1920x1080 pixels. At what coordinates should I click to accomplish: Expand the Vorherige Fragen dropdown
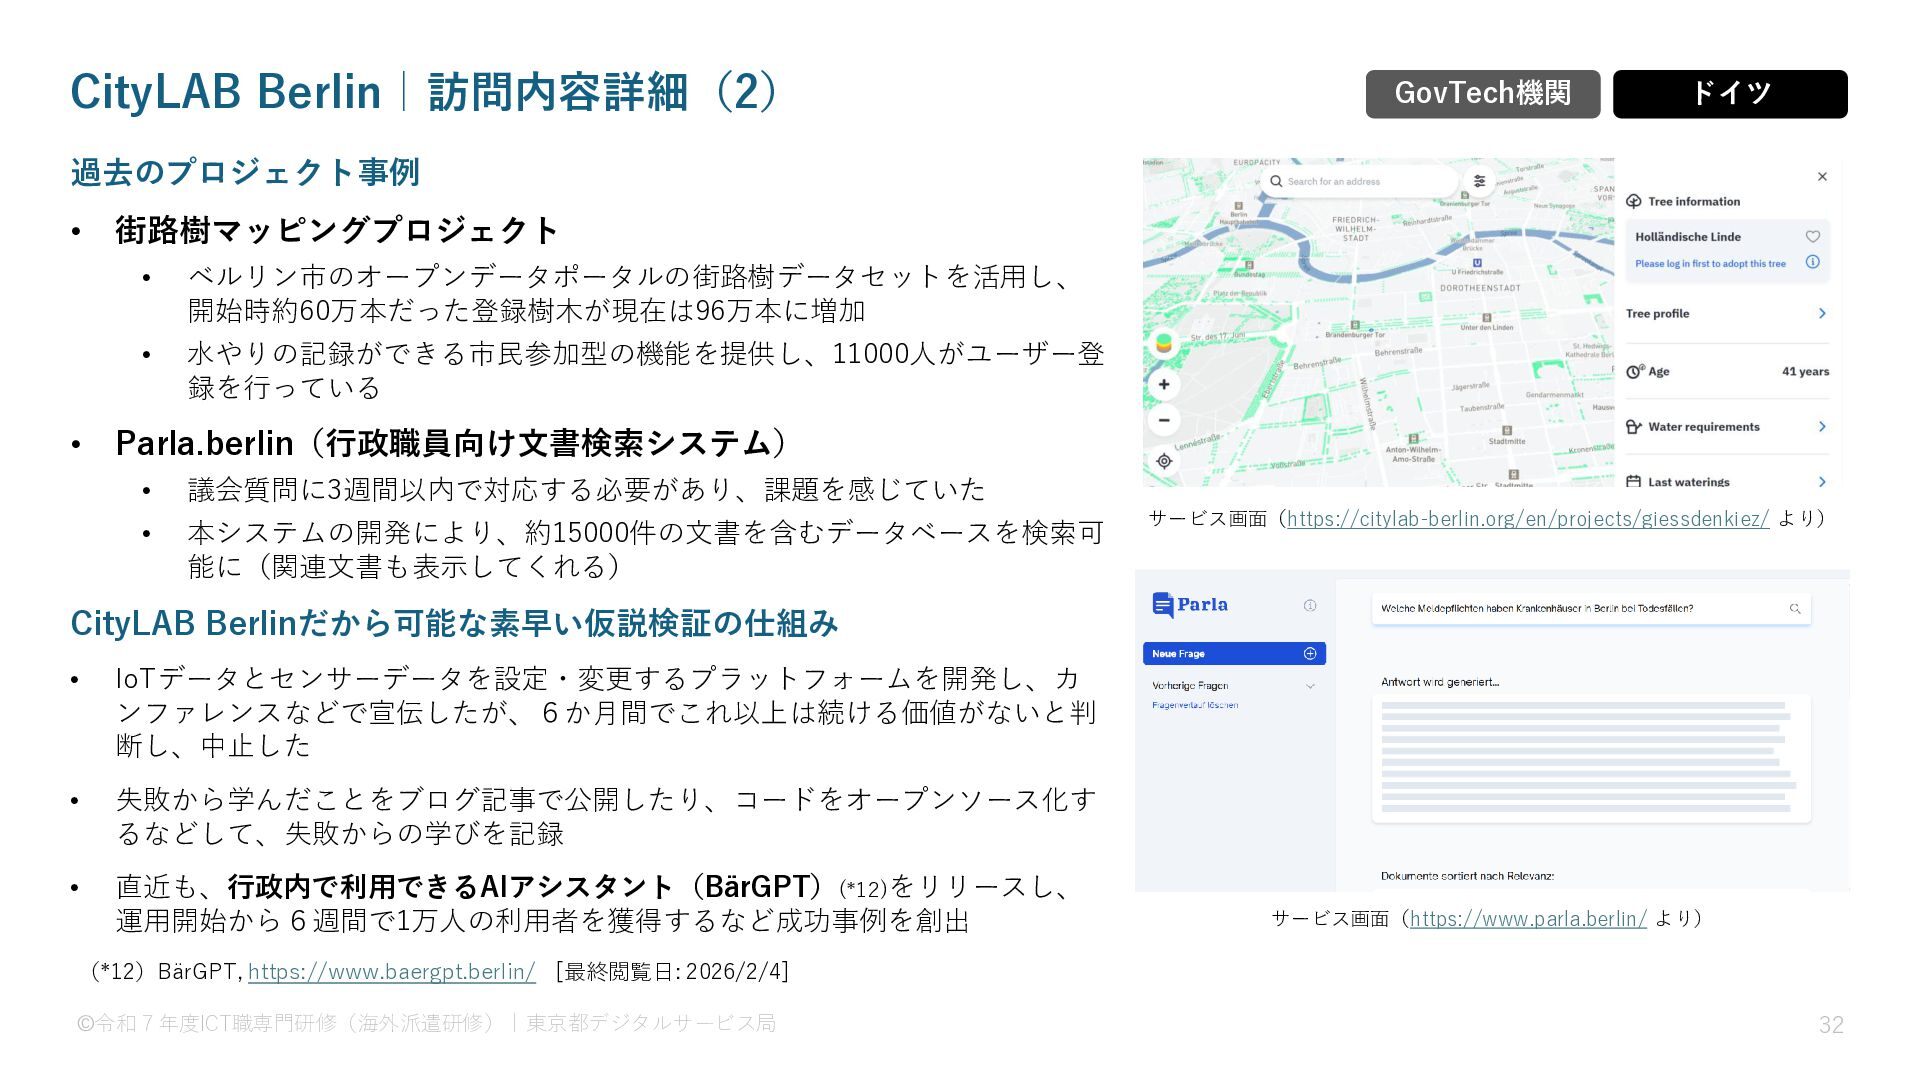1310,686
